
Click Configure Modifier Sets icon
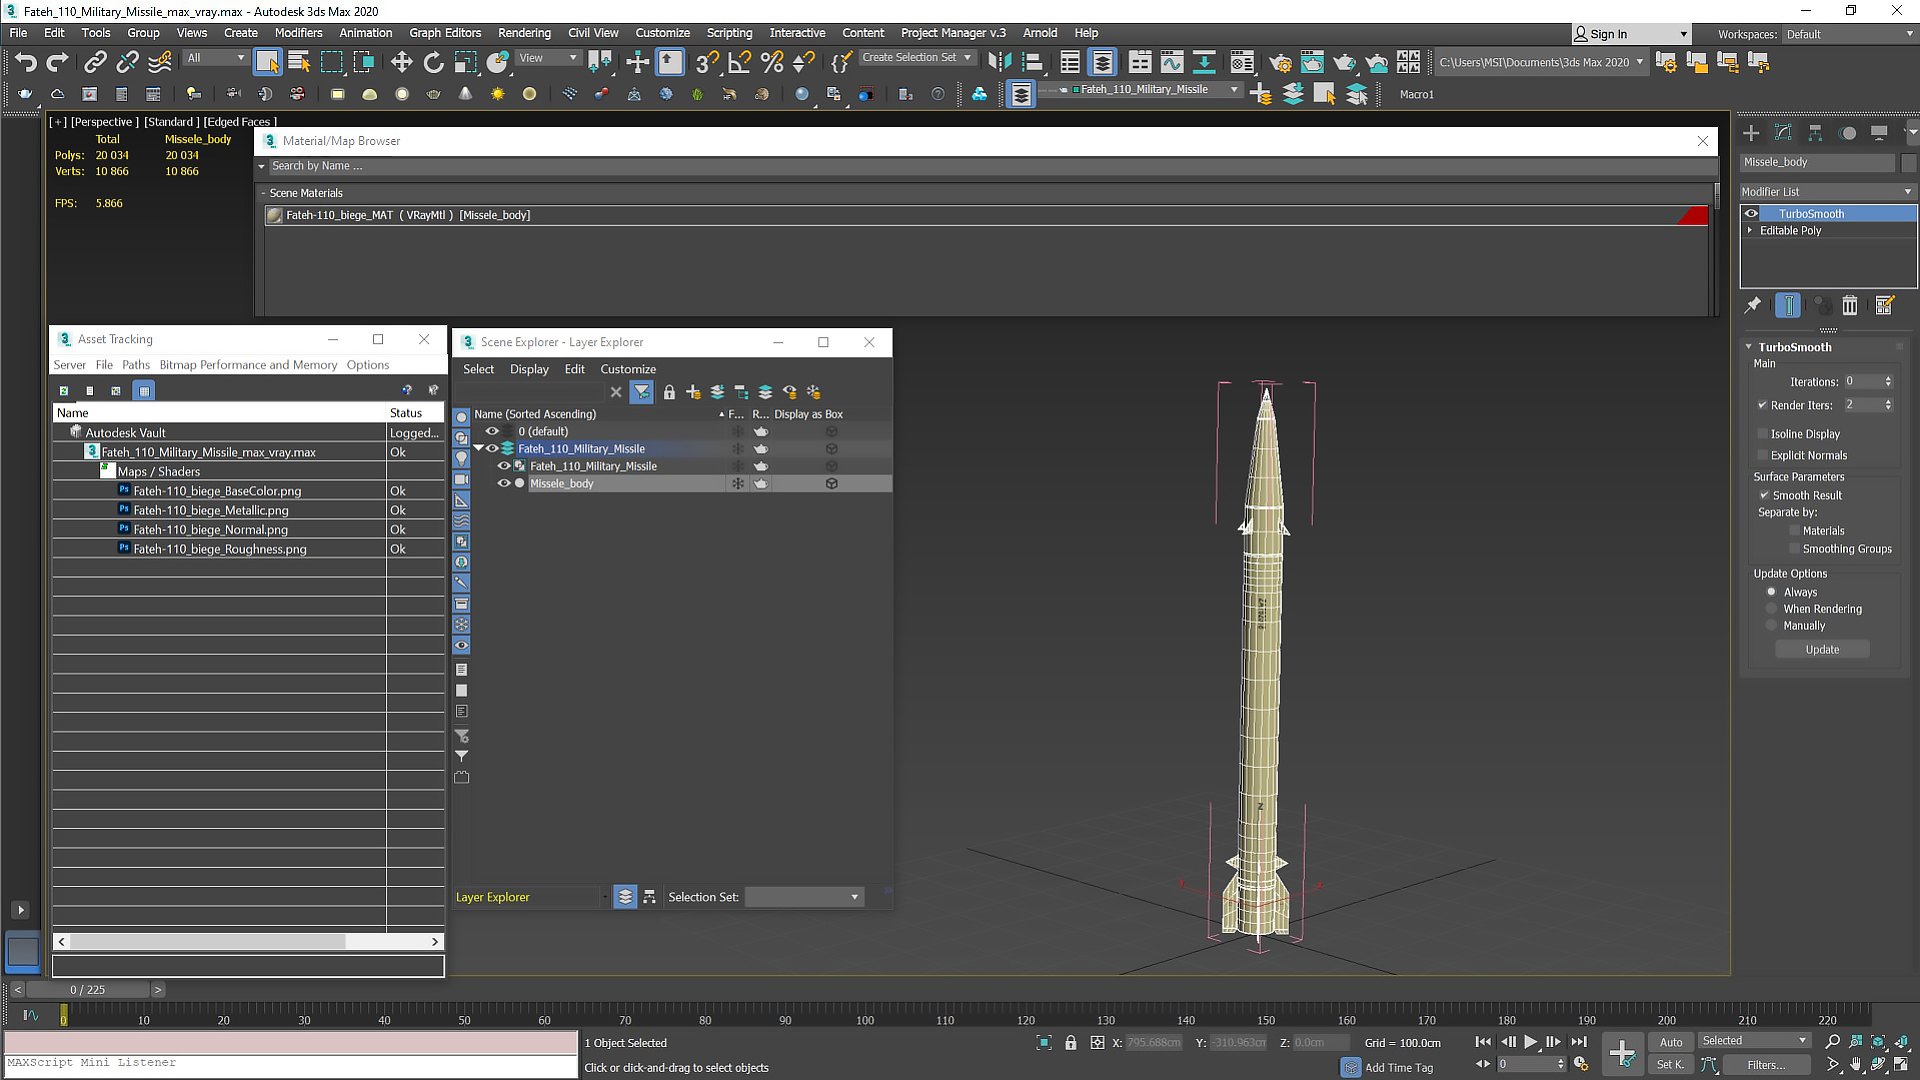pos(1885,305)
